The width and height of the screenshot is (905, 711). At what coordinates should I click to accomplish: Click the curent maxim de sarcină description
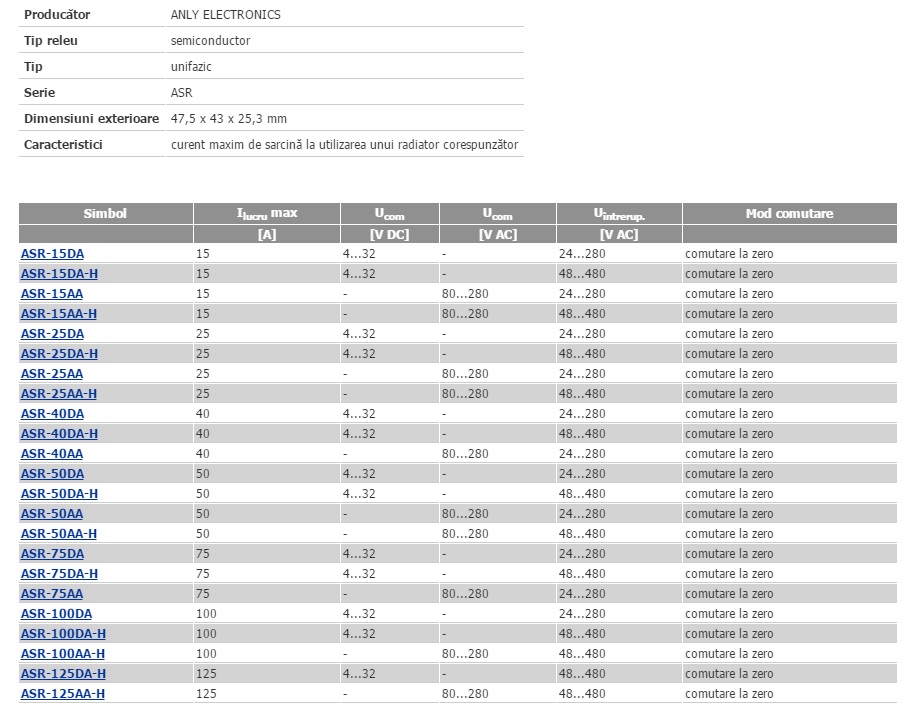345,145
